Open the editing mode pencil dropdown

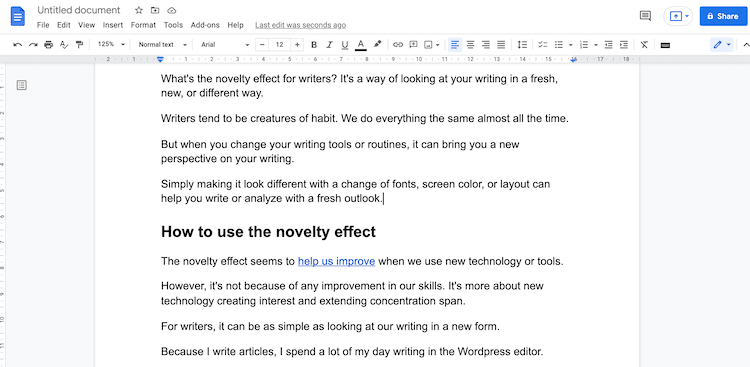(722, 44)
